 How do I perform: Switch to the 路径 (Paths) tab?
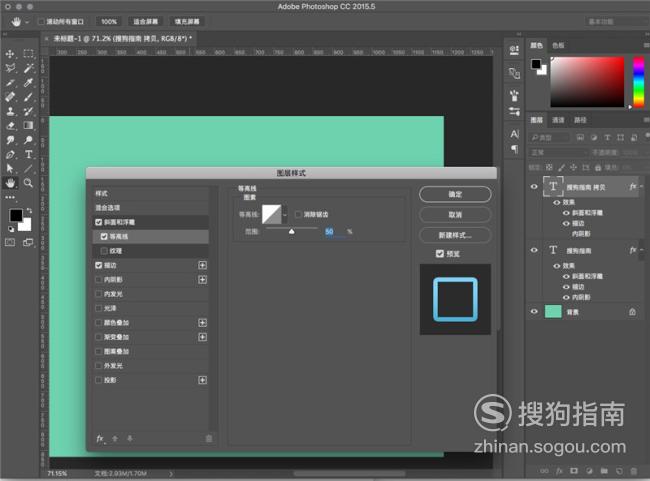point(580,120)
